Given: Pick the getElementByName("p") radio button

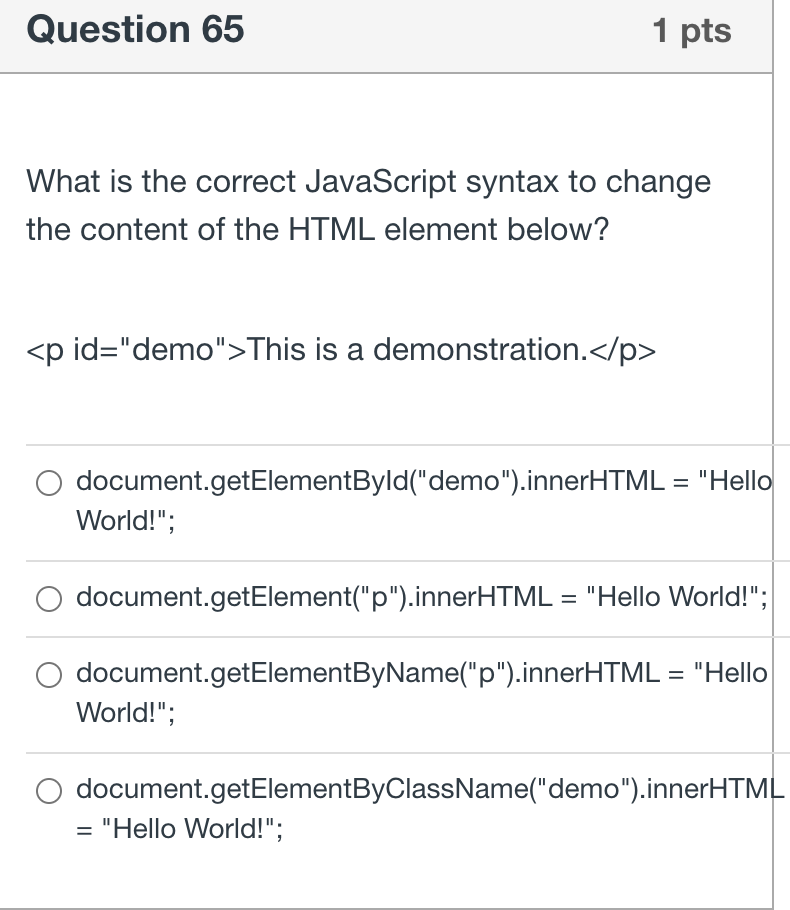Looking at the screenshot, I should [50, 676].
